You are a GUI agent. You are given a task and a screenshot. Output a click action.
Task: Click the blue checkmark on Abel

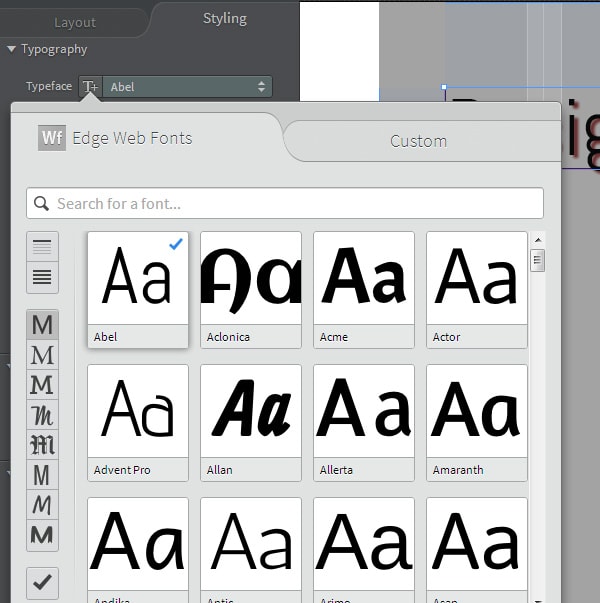click(176, 244)
